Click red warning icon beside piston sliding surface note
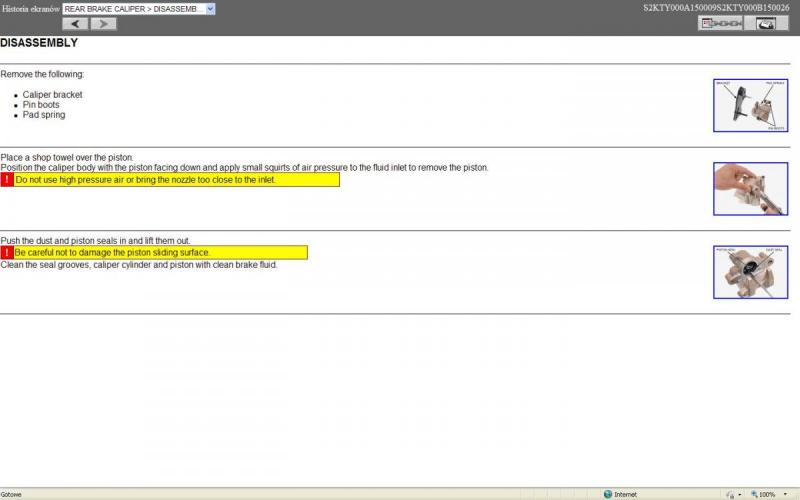The image size is (800, 500). [x=7, y=253]
